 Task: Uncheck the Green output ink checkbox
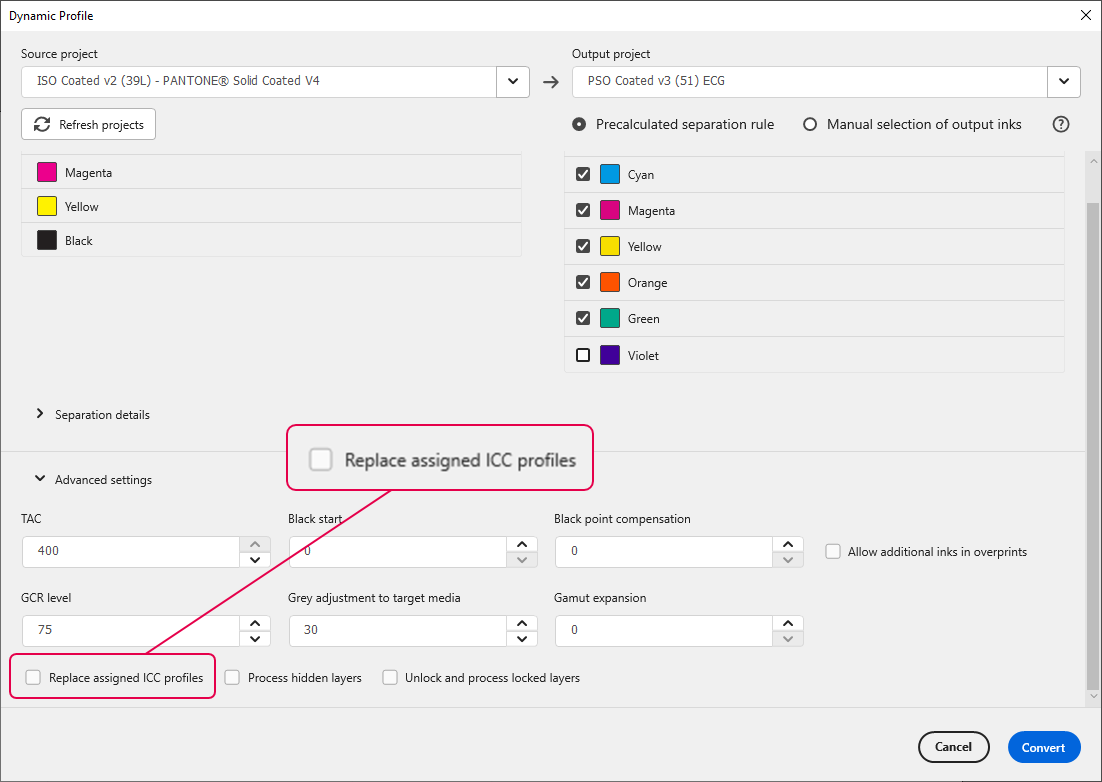point(583,318)
